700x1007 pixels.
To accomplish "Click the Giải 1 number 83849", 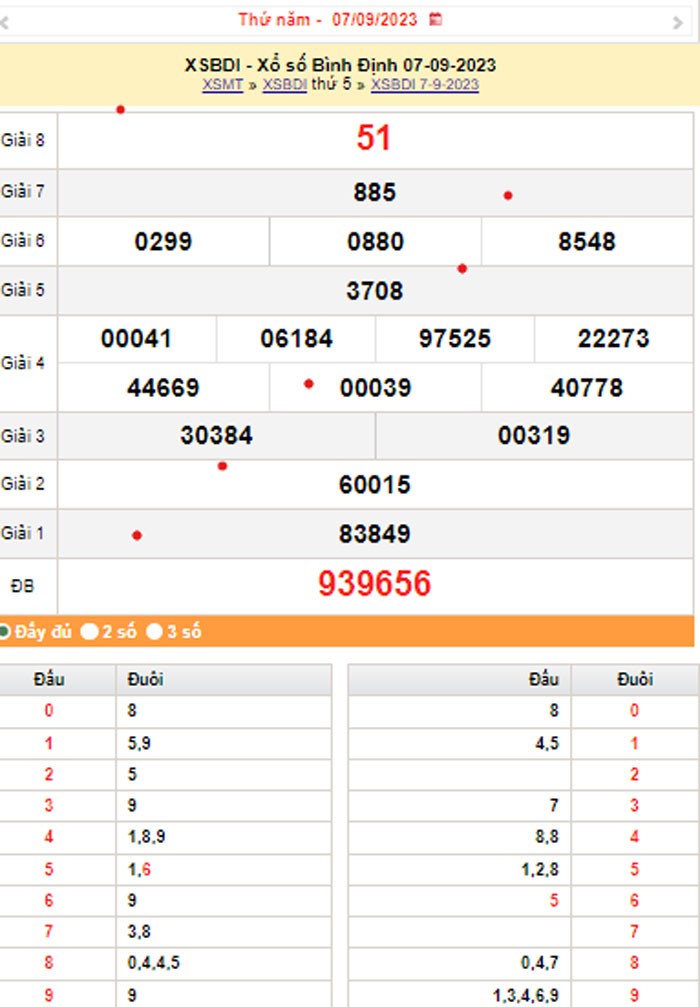I will 374,534.
